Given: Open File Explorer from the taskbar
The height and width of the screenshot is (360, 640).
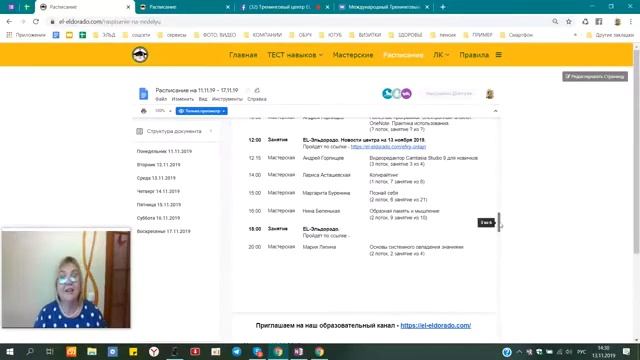Looking at the screenshot, I should pos(92,351).
